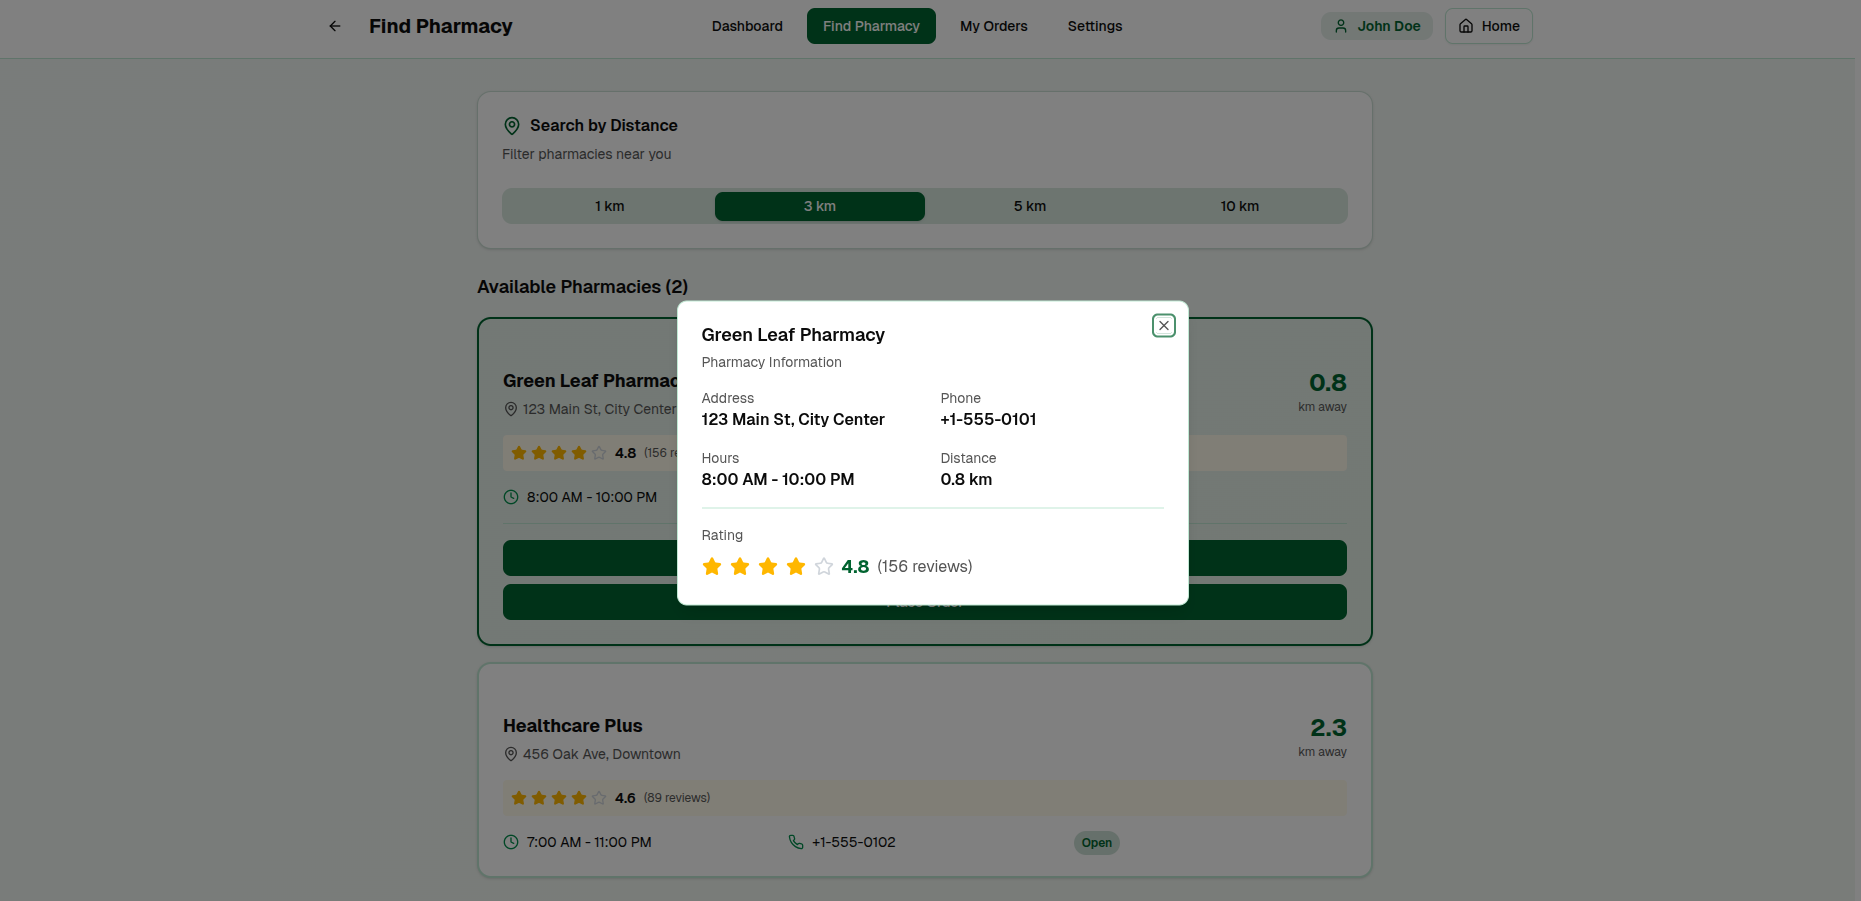Go to My Orders tab
The height and width of the screenshot is (901, 1861).
click(x=993, y=26)
